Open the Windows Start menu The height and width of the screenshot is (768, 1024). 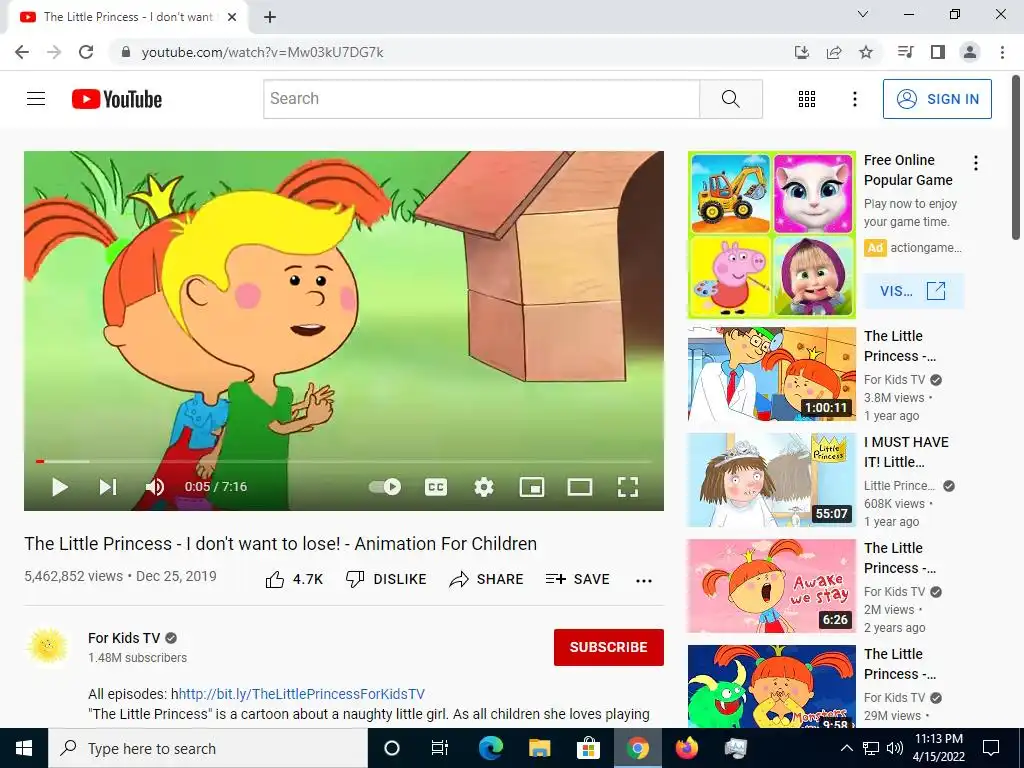(24, 748)
